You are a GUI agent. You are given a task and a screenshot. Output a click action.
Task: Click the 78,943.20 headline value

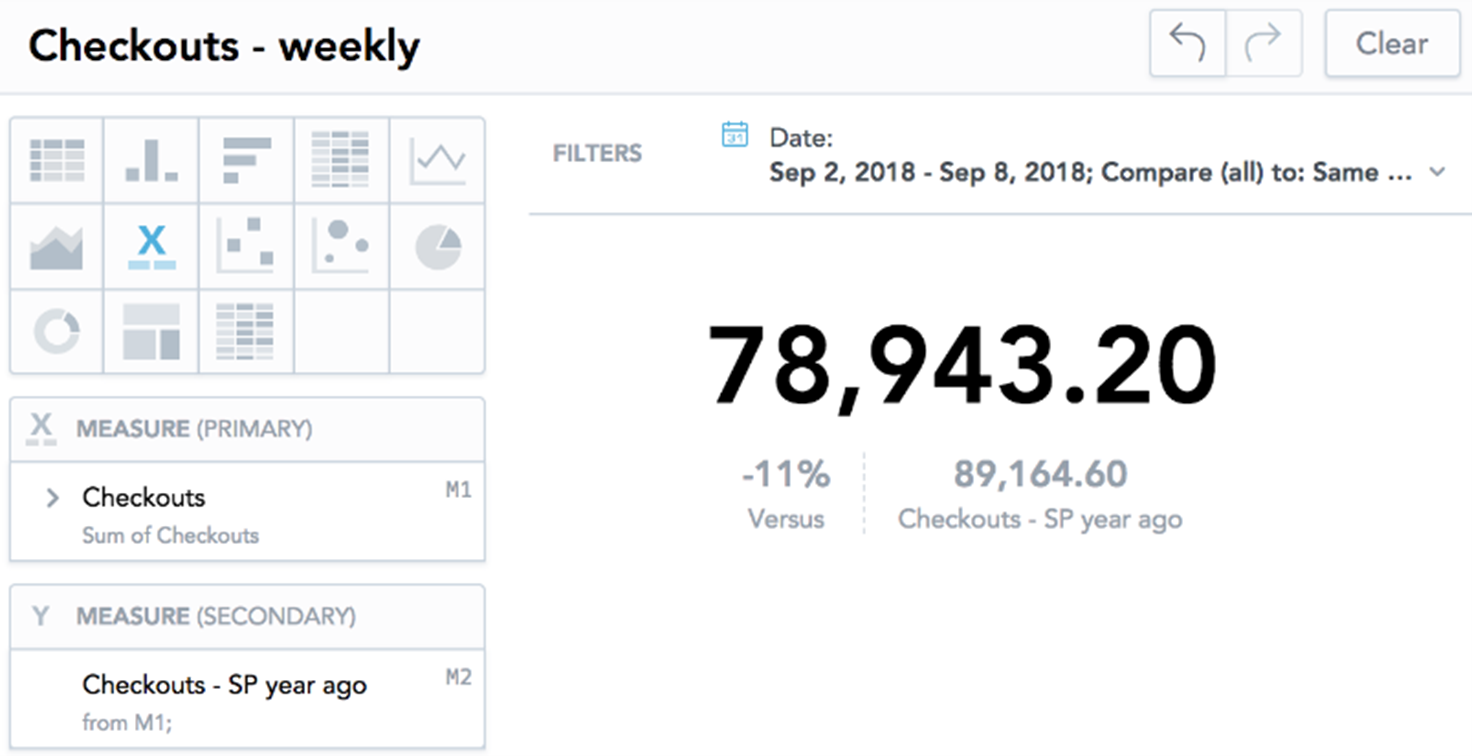(x=961, y=364)
